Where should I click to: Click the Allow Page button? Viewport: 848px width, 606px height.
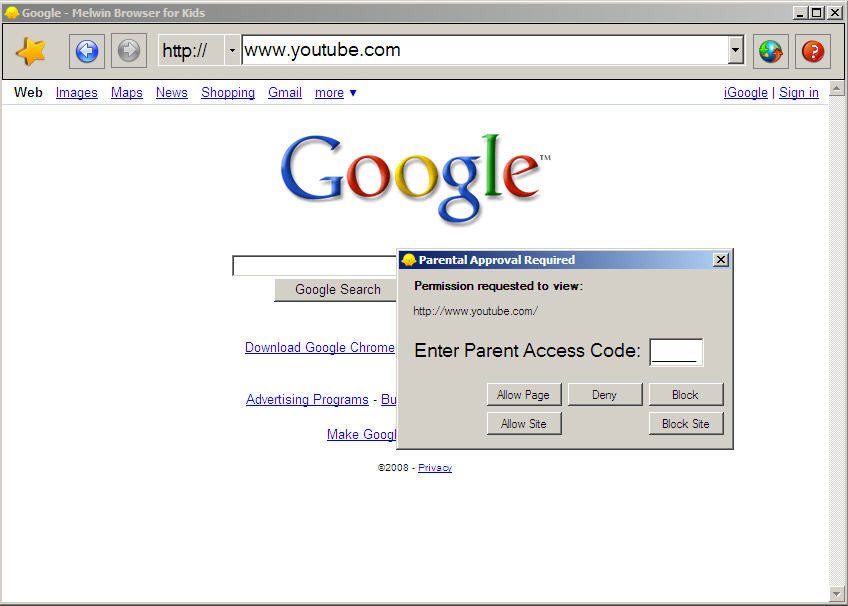[x=524, y=395]
